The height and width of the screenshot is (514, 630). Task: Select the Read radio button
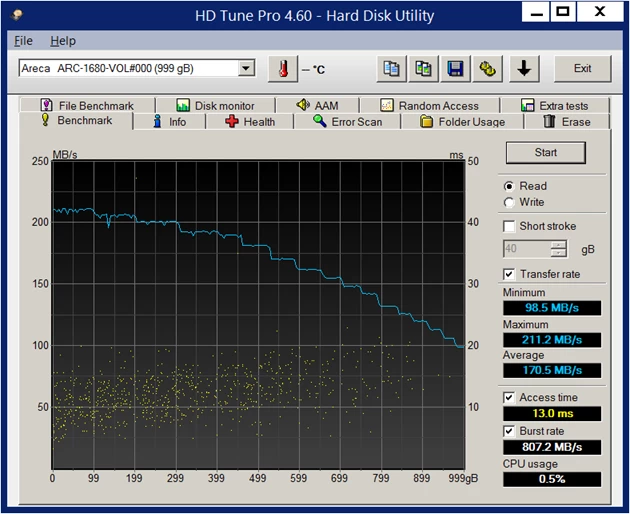click(509, 186)
